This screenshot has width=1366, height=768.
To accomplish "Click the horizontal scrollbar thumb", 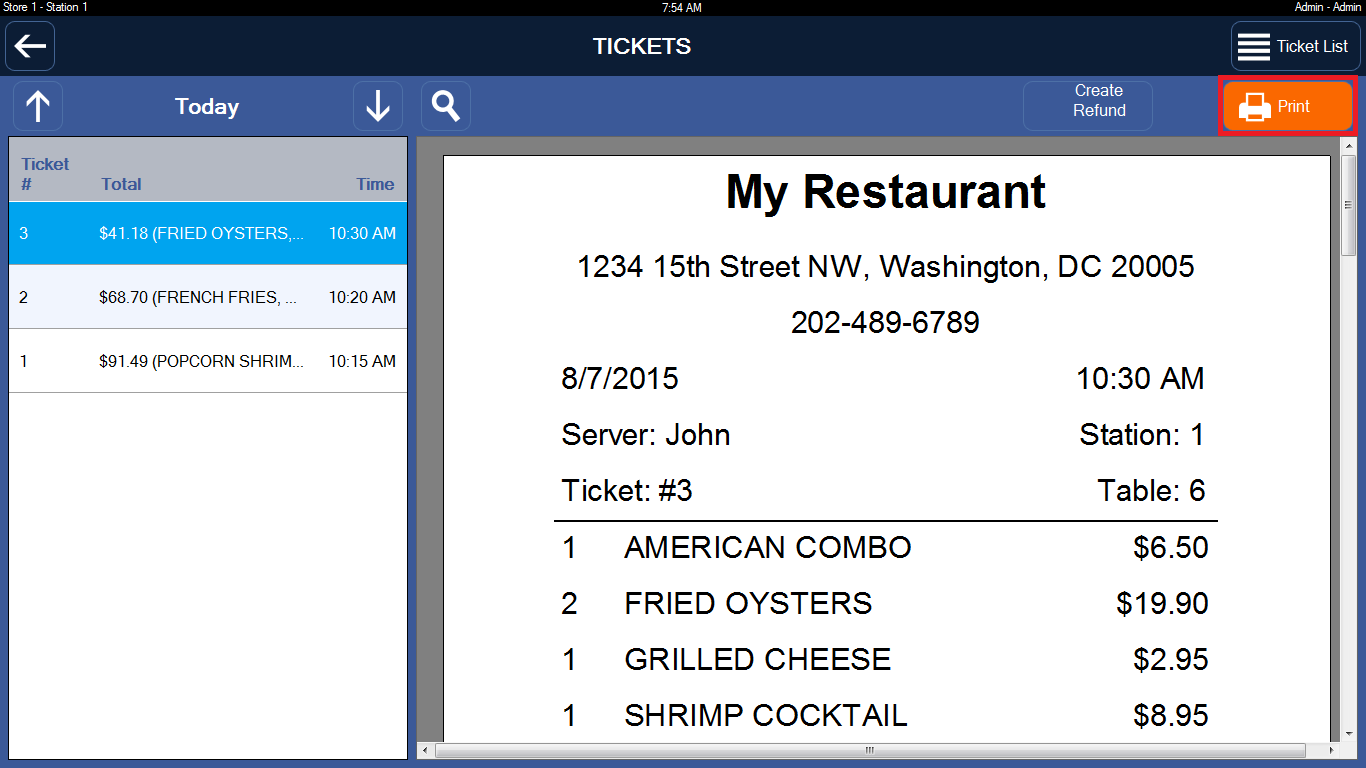I will [x=870, y=750].
